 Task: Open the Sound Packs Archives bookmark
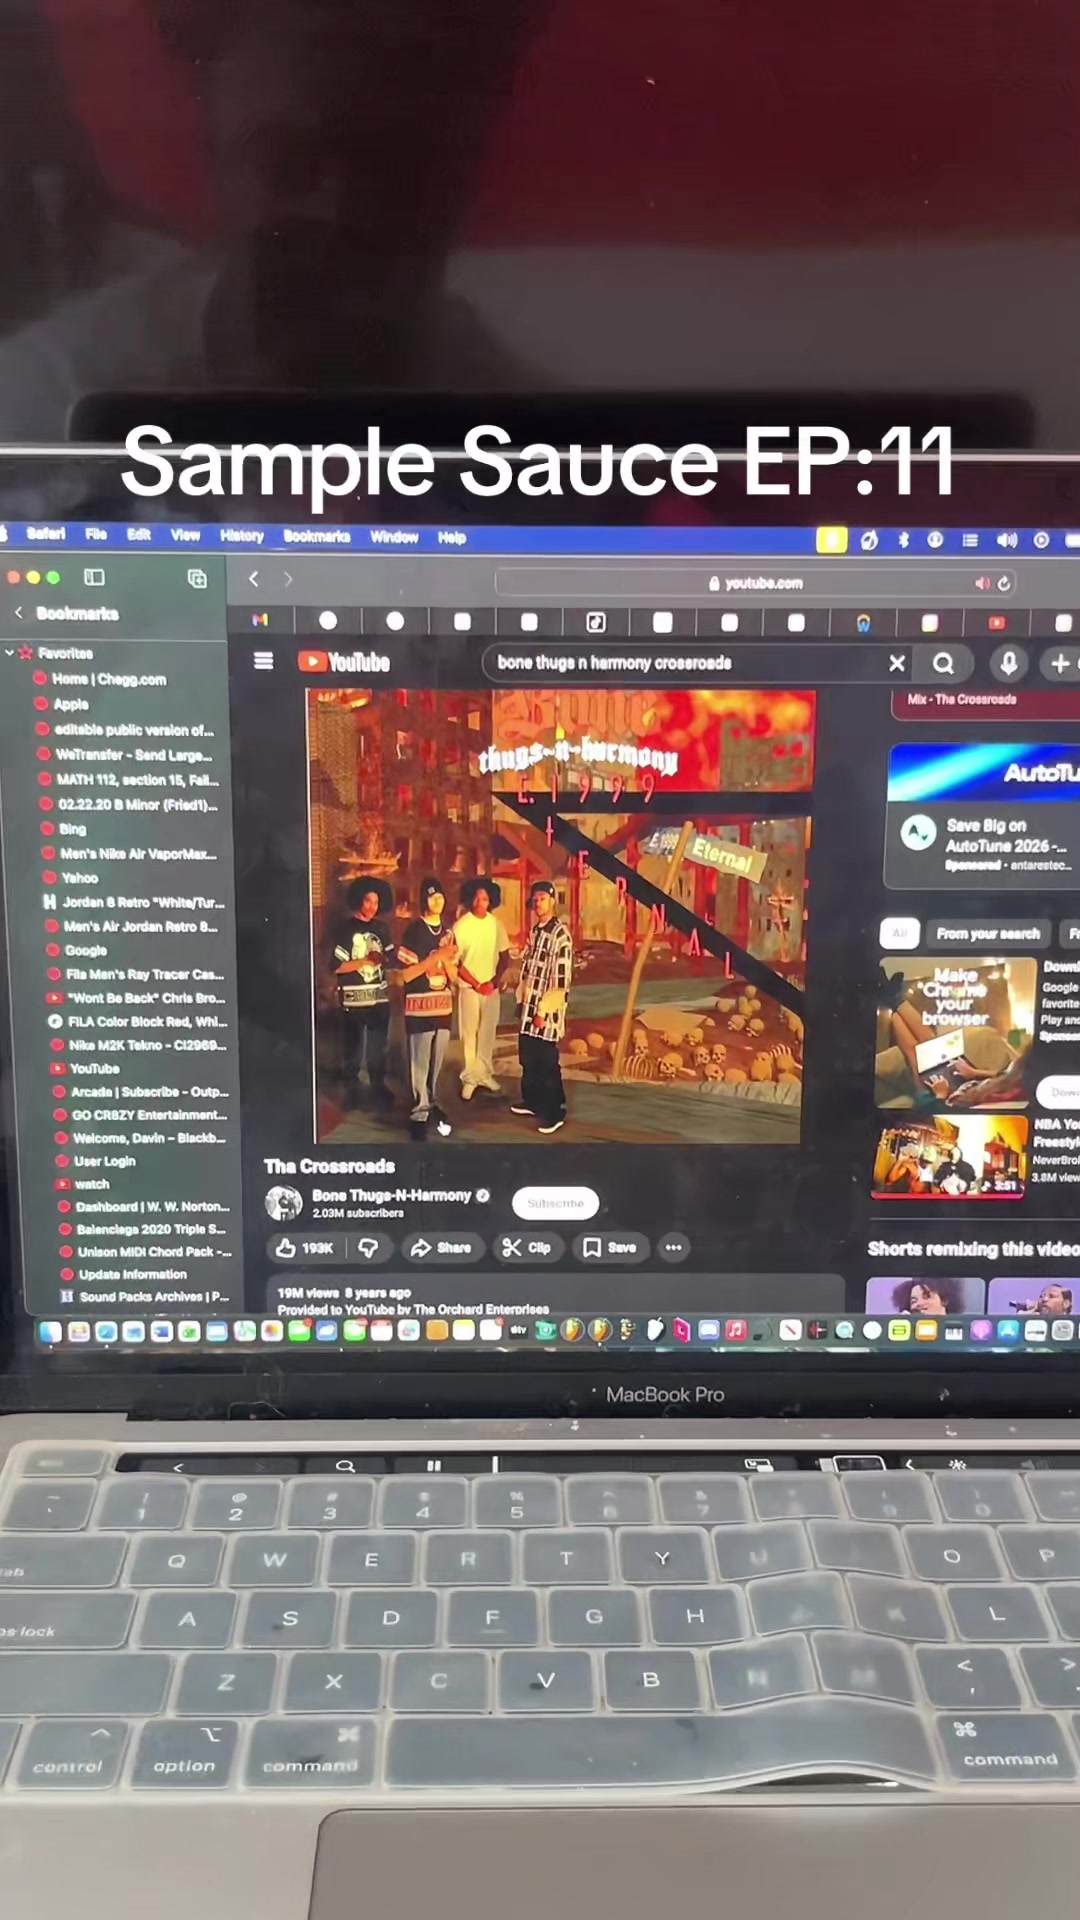tap(146, 1297)
